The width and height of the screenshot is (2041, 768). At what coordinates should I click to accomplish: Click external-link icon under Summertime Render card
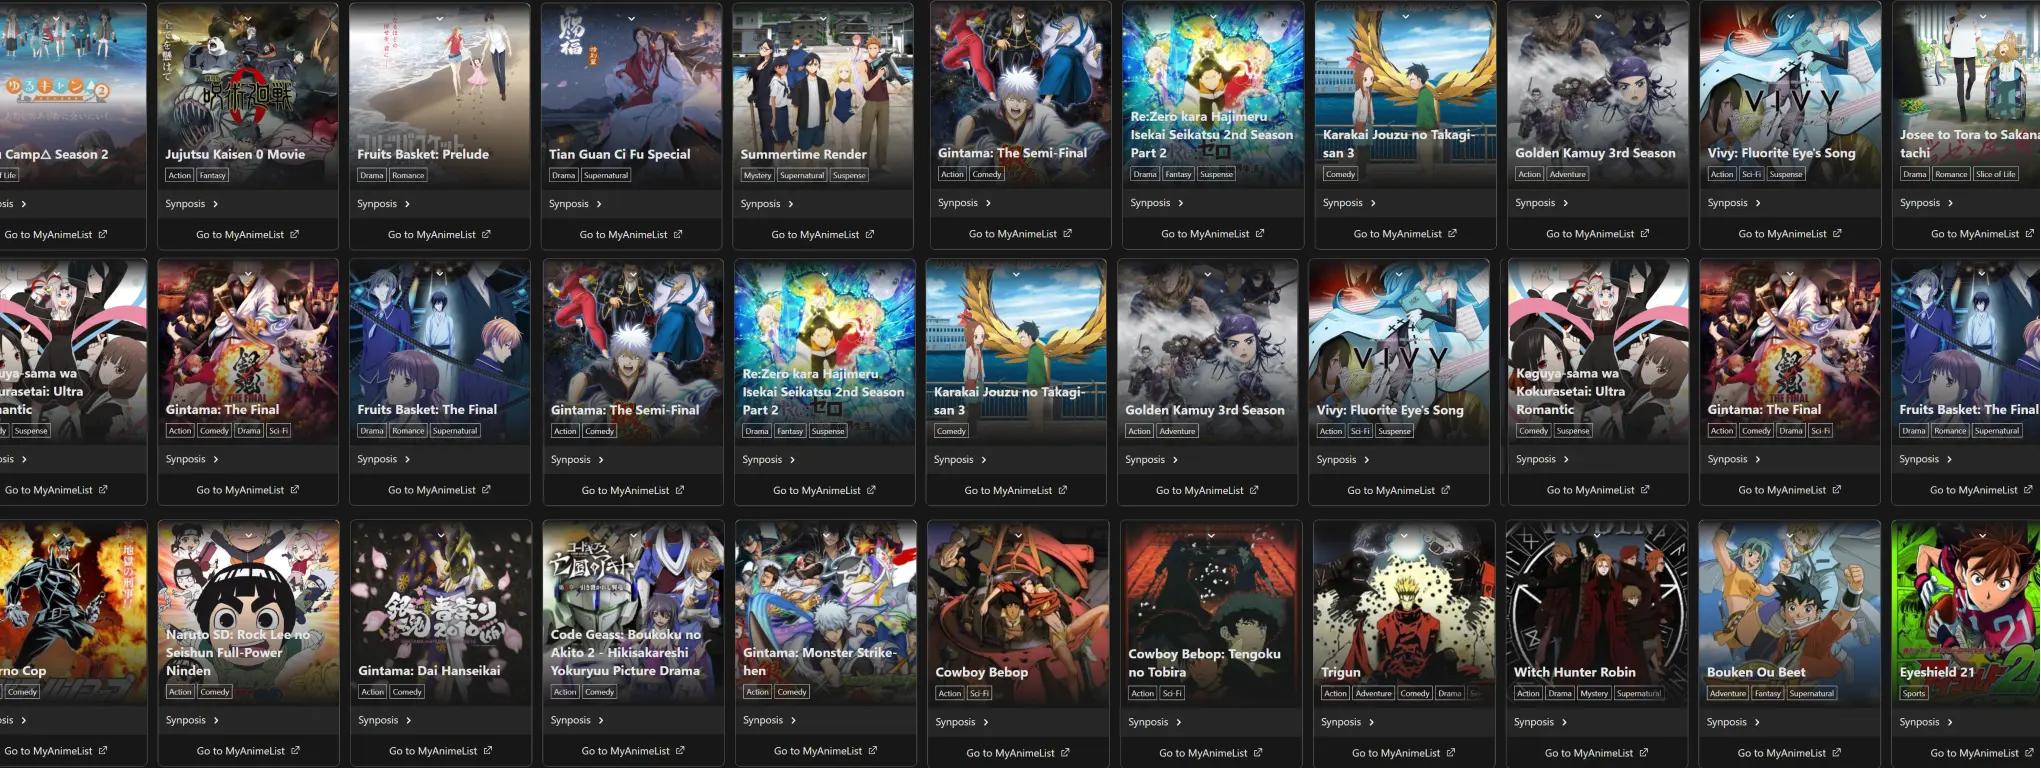[x=869, y=235]
